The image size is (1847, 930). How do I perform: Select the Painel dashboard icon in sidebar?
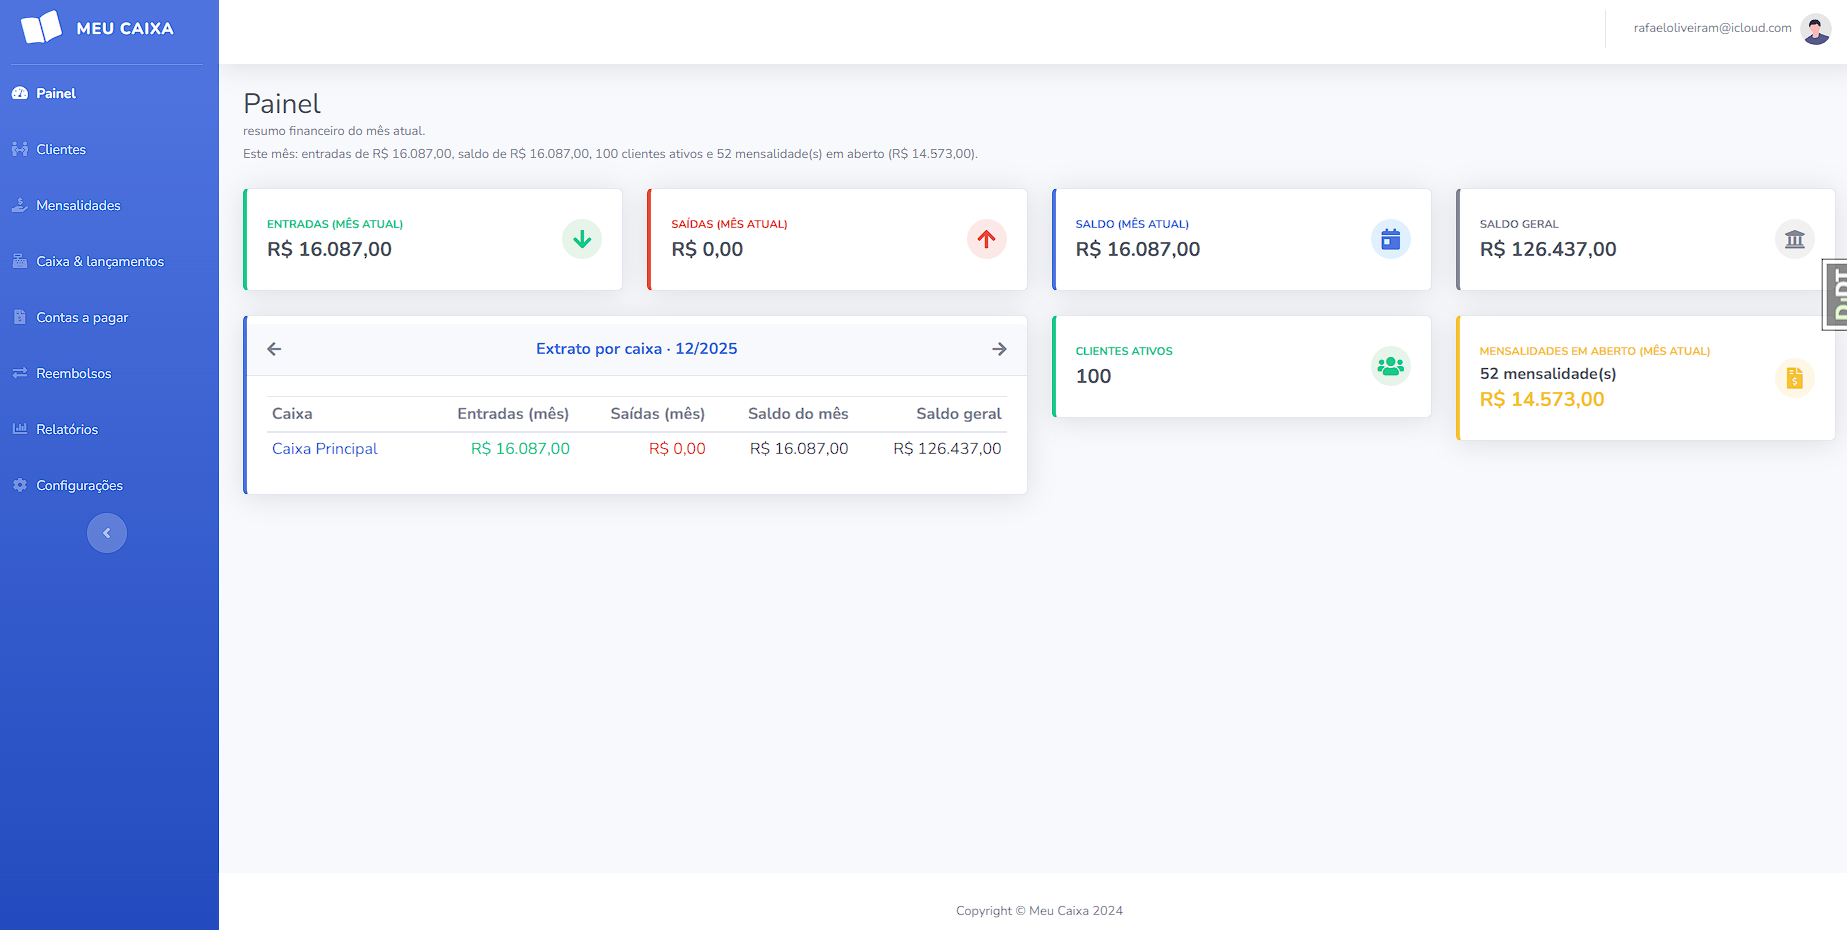(20, 92)
